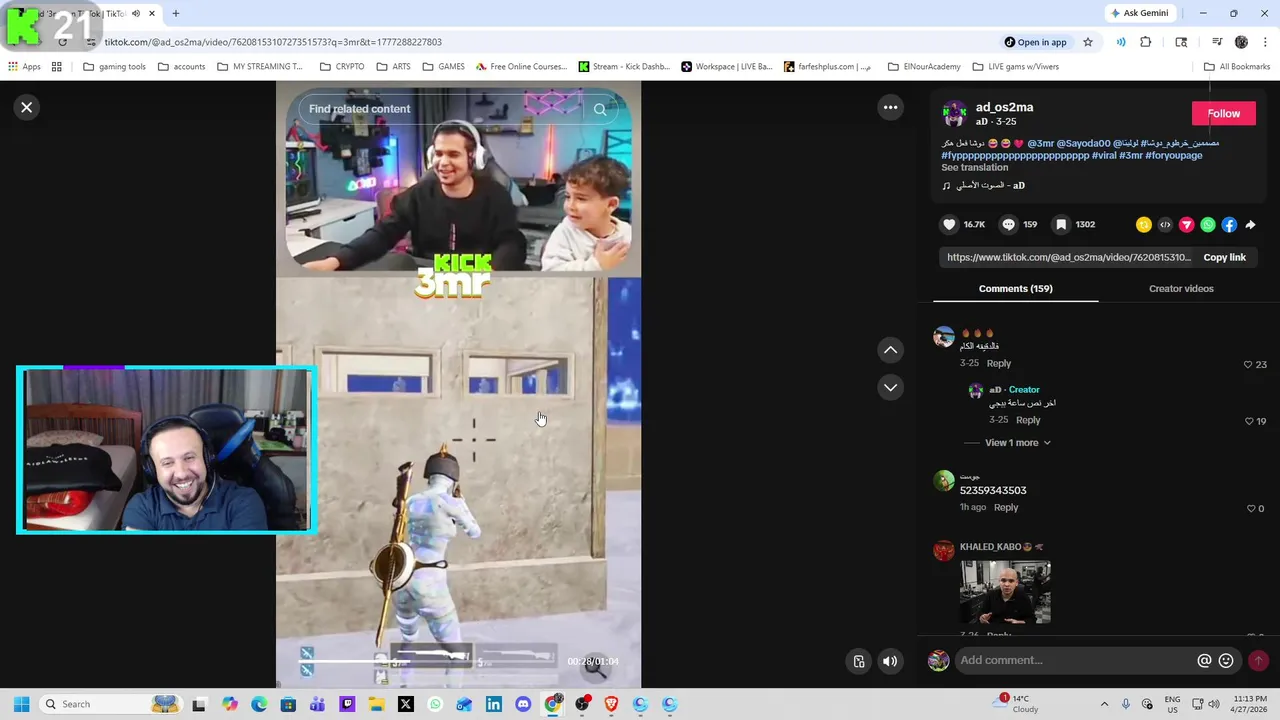
Task: Open the accounts bookmark folder
Action: click(x=181, y=67)
